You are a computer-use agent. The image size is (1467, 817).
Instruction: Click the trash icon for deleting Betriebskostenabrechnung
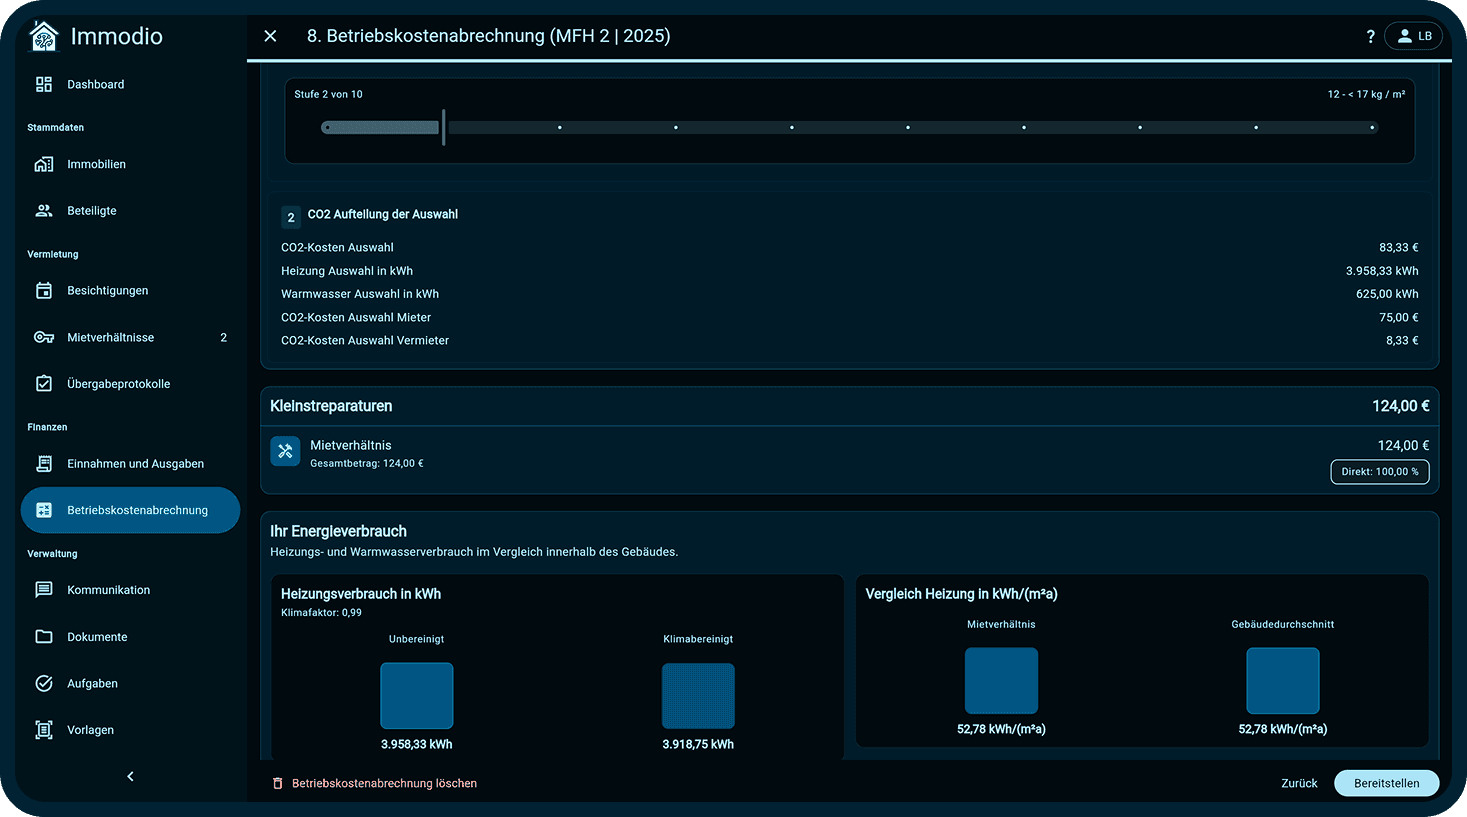(x=278, y=784)
